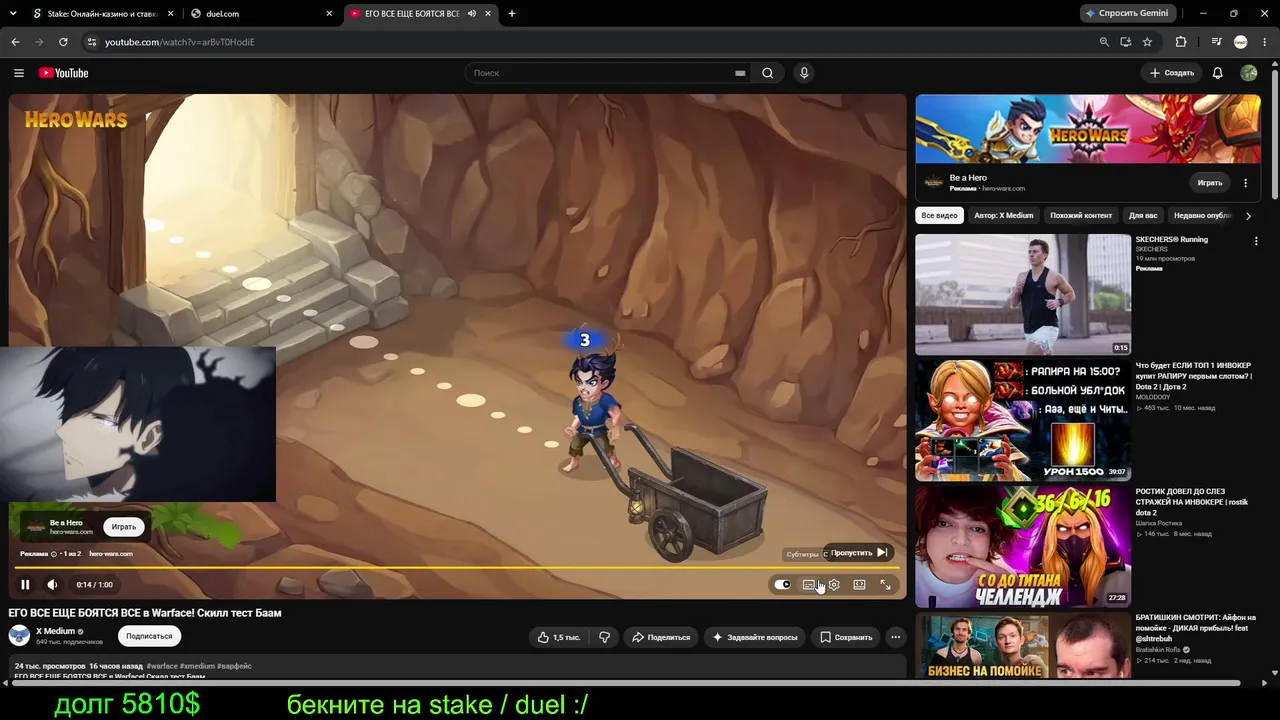Screen dimensions: 1280x720
Task: Click the yellow ad progress bar
Action: (457, 568)
